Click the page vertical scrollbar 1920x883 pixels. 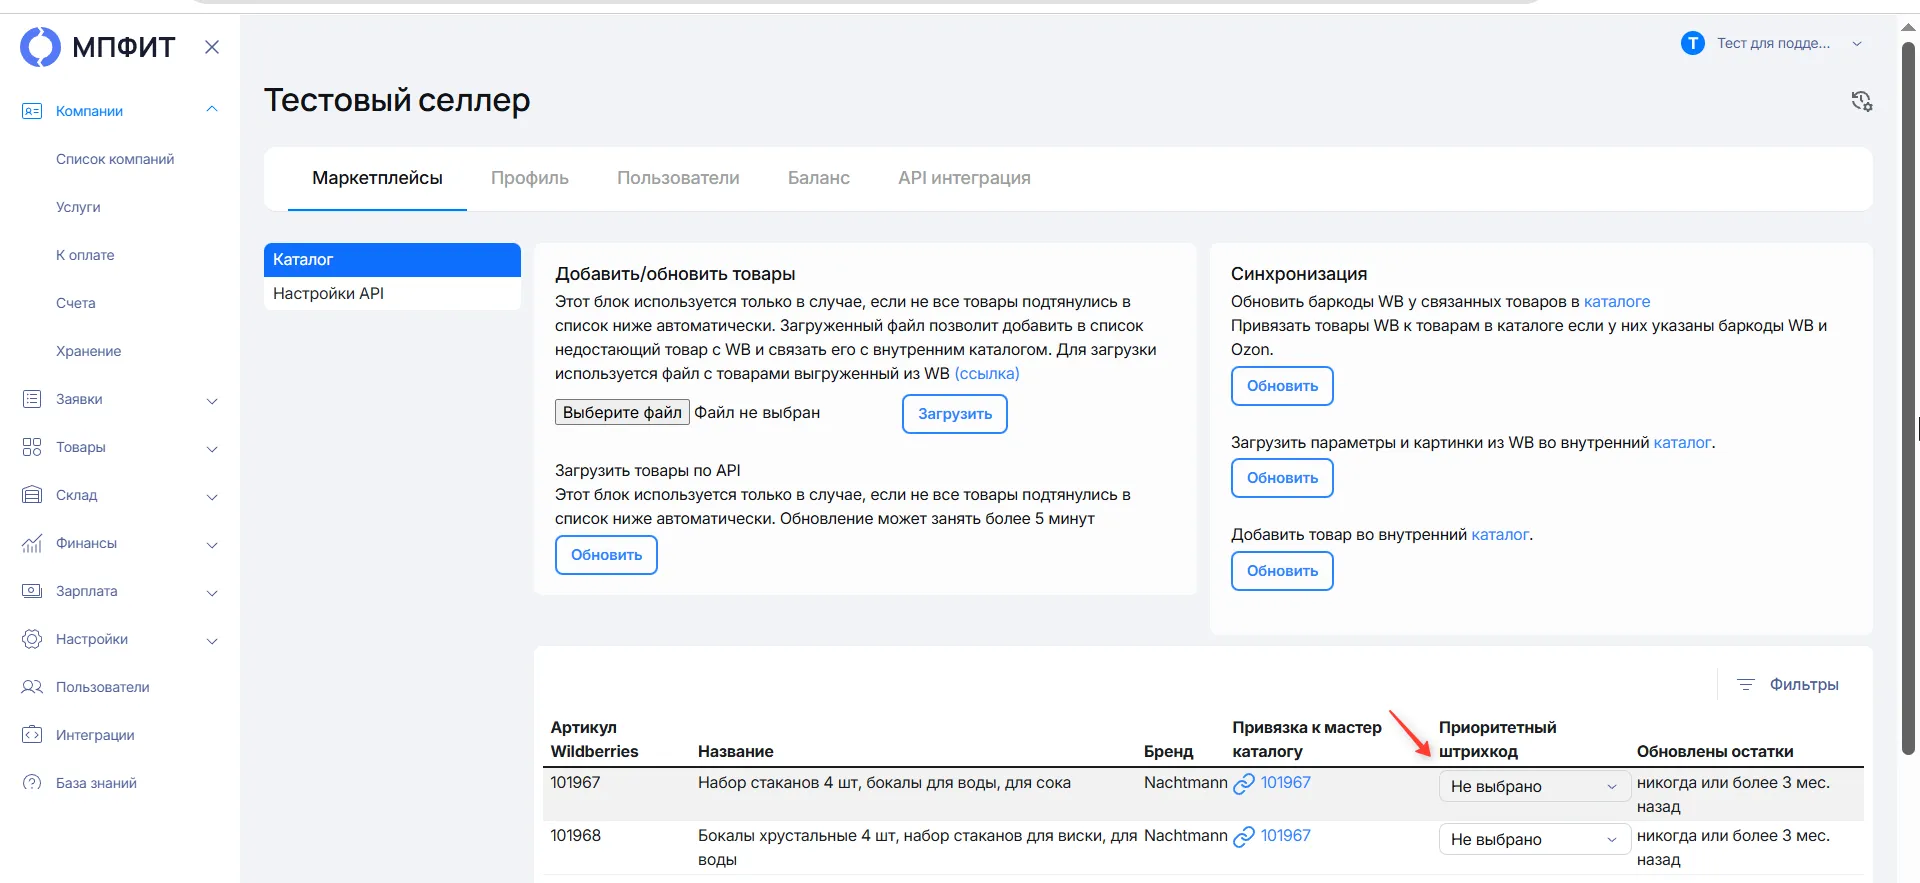click(1908, 400)
